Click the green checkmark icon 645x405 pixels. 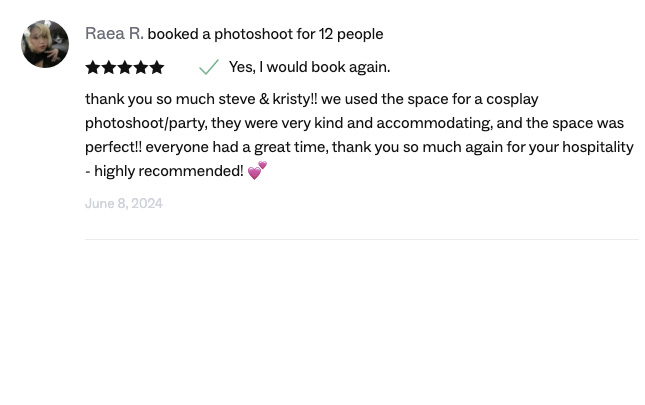pos(209,68)
